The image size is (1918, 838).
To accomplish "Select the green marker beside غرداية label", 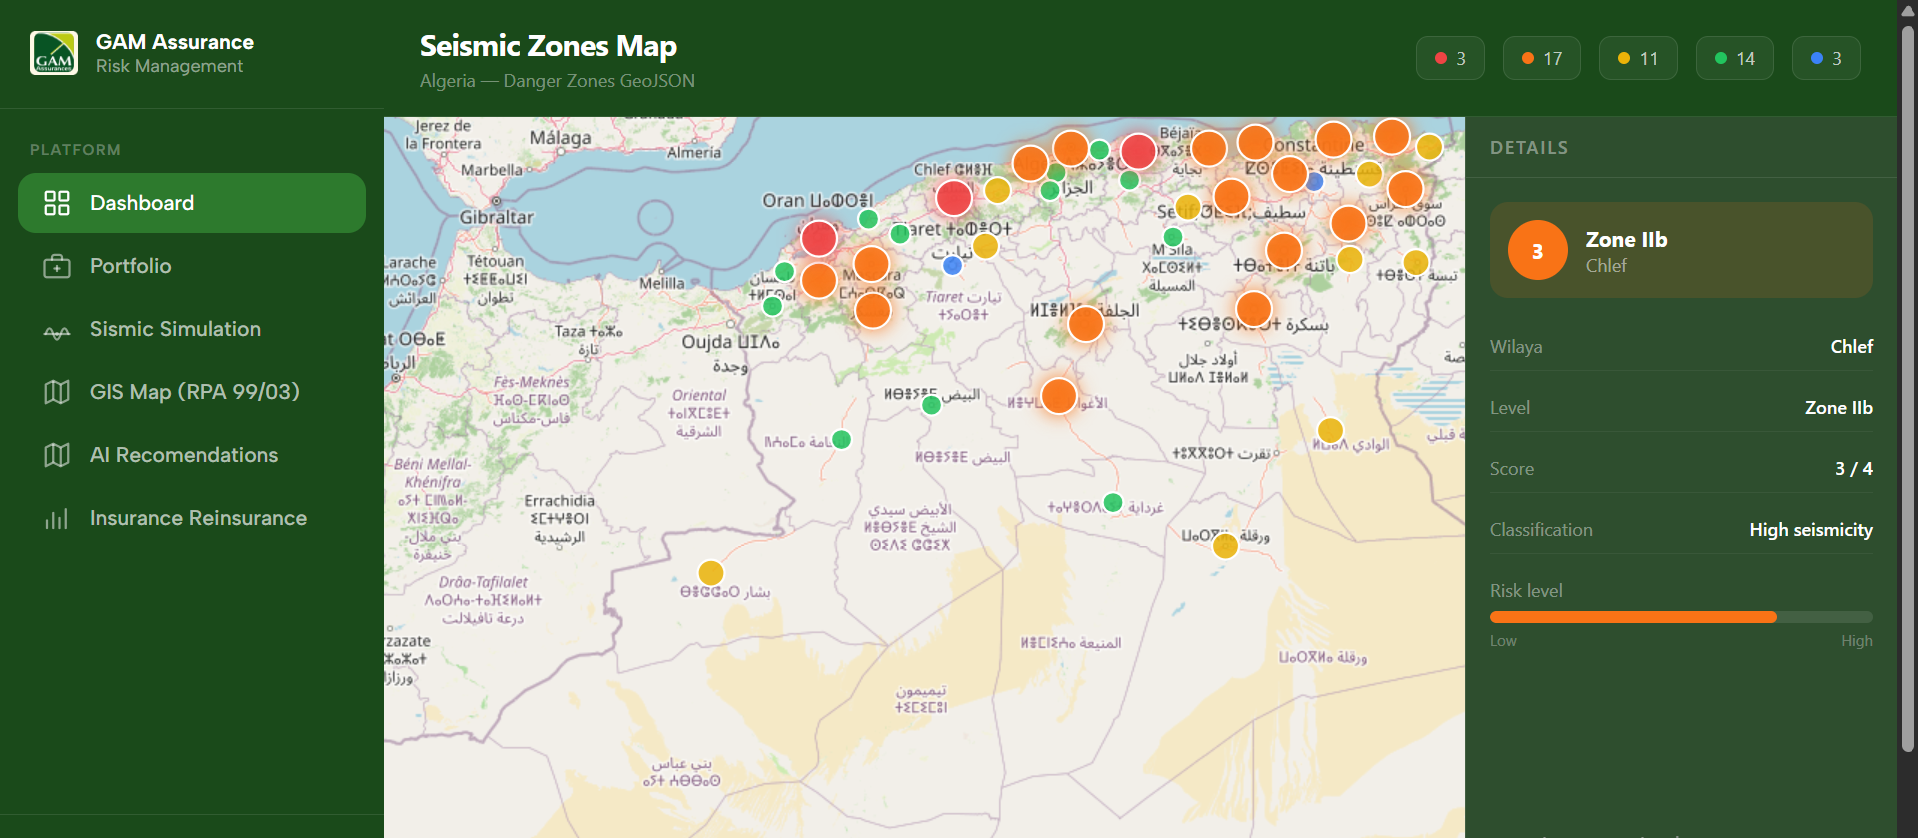I will point(1113,502).
